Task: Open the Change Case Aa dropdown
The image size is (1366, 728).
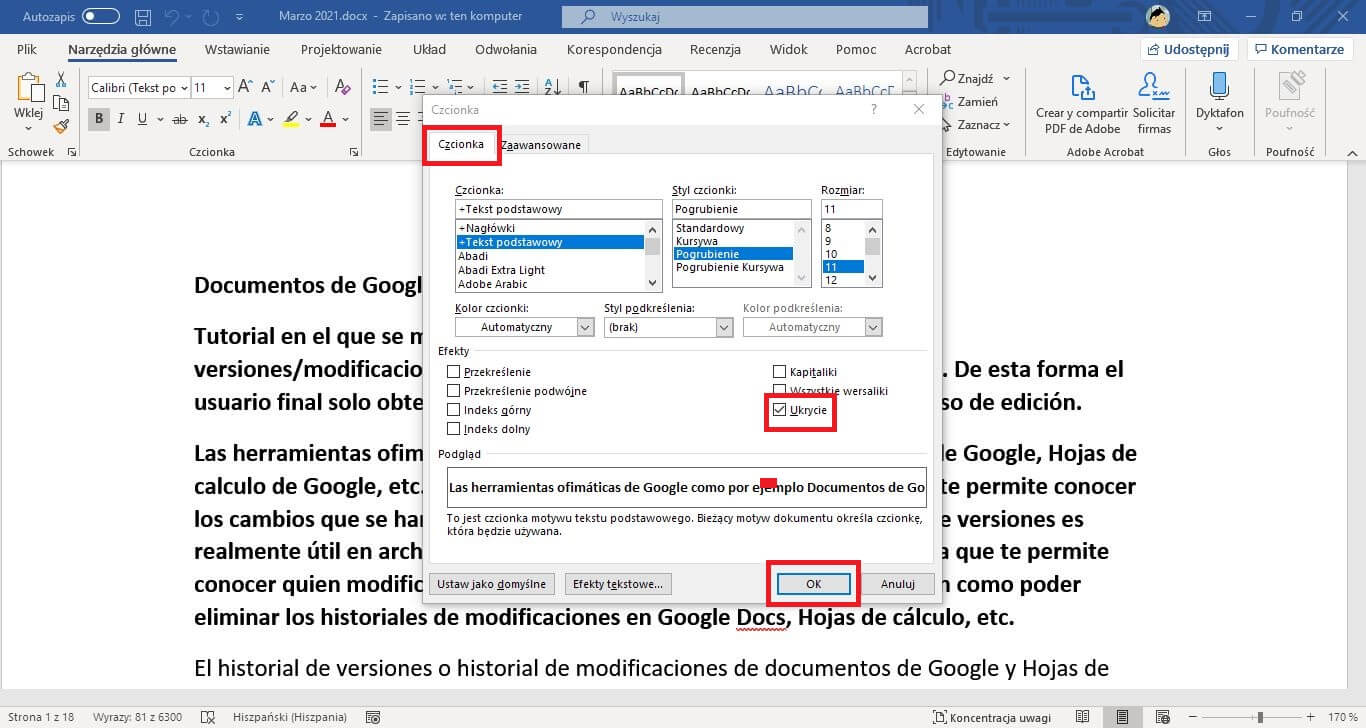Action: [x=303, y=88]
